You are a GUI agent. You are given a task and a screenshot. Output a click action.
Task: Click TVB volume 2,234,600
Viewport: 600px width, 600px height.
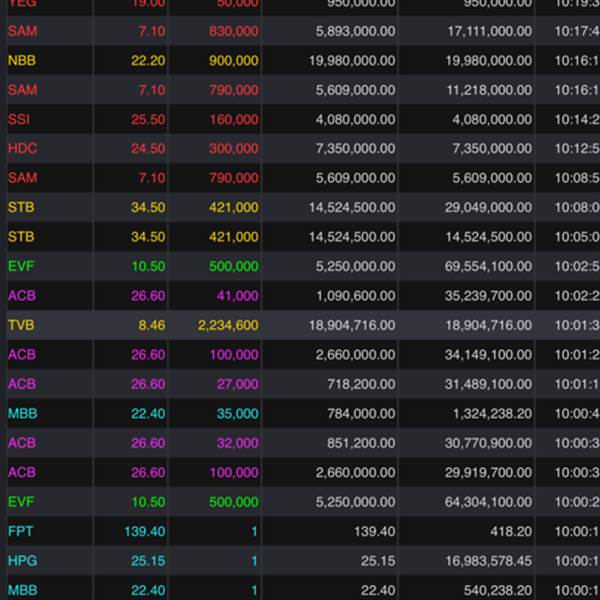point(228,325)
